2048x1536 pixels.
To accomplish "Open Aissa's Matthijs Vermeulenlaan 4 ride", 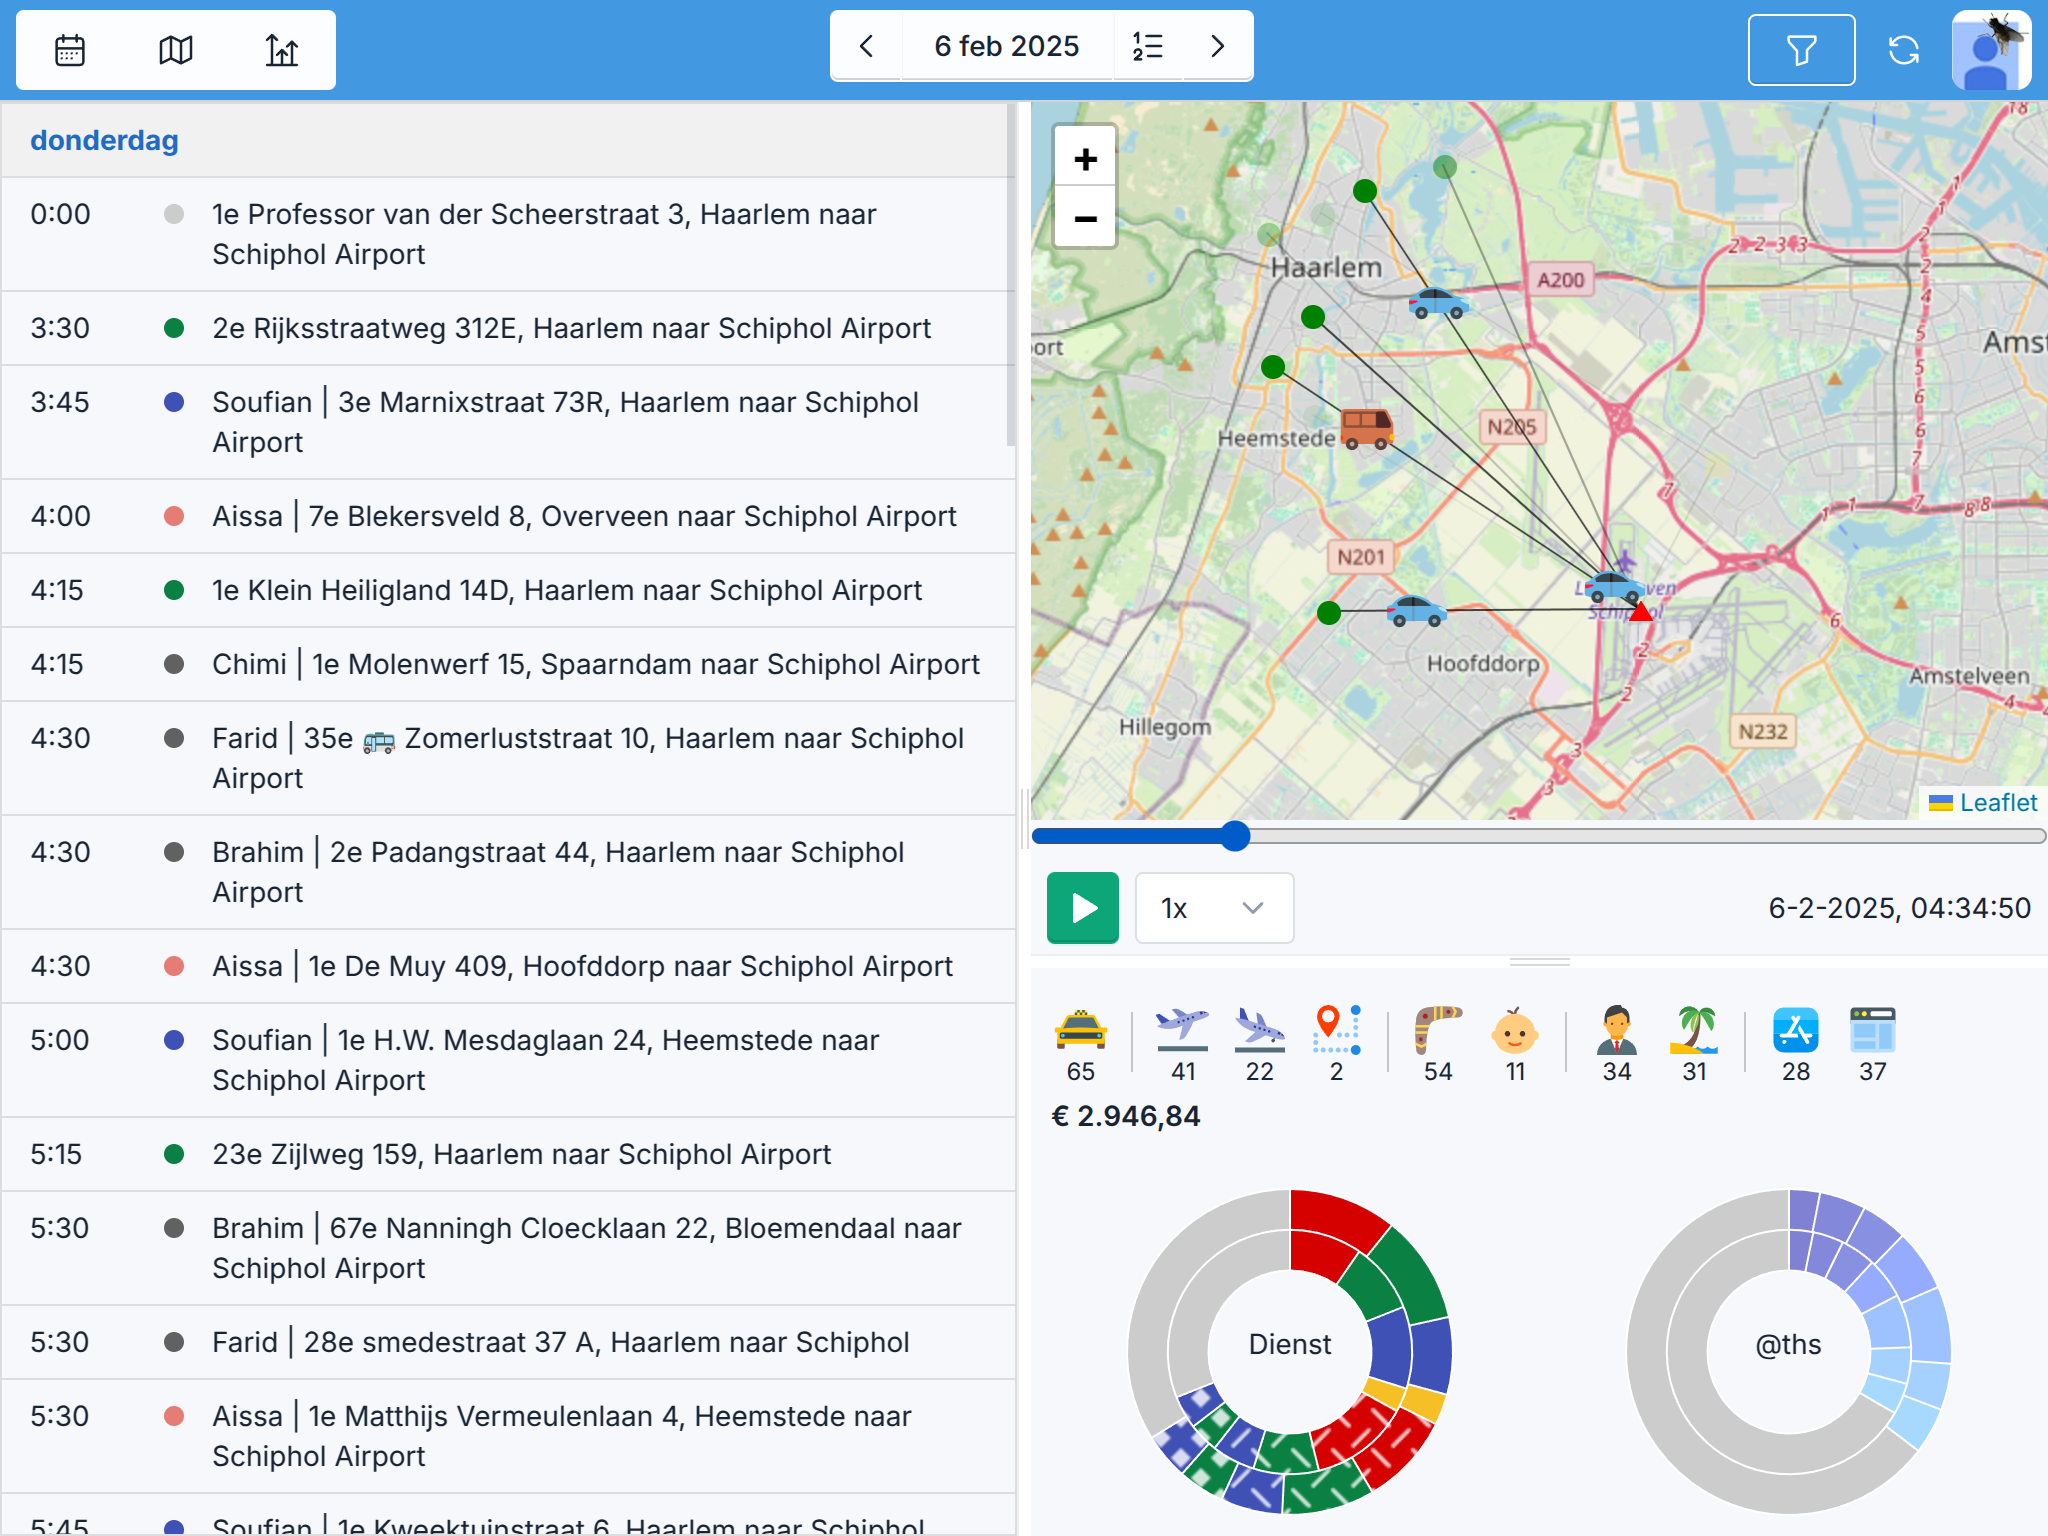I will coord(508,1436).
